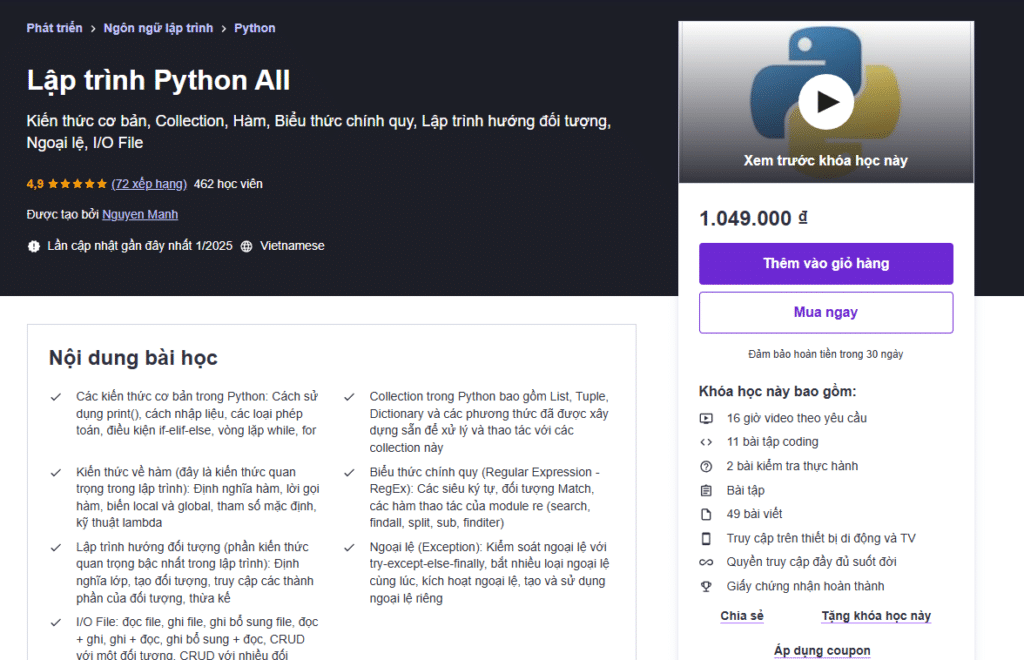This screenshot has width=1024, height=660.
Task: Open the 72 xếp hạng ratings link
Action: point(149,184)
